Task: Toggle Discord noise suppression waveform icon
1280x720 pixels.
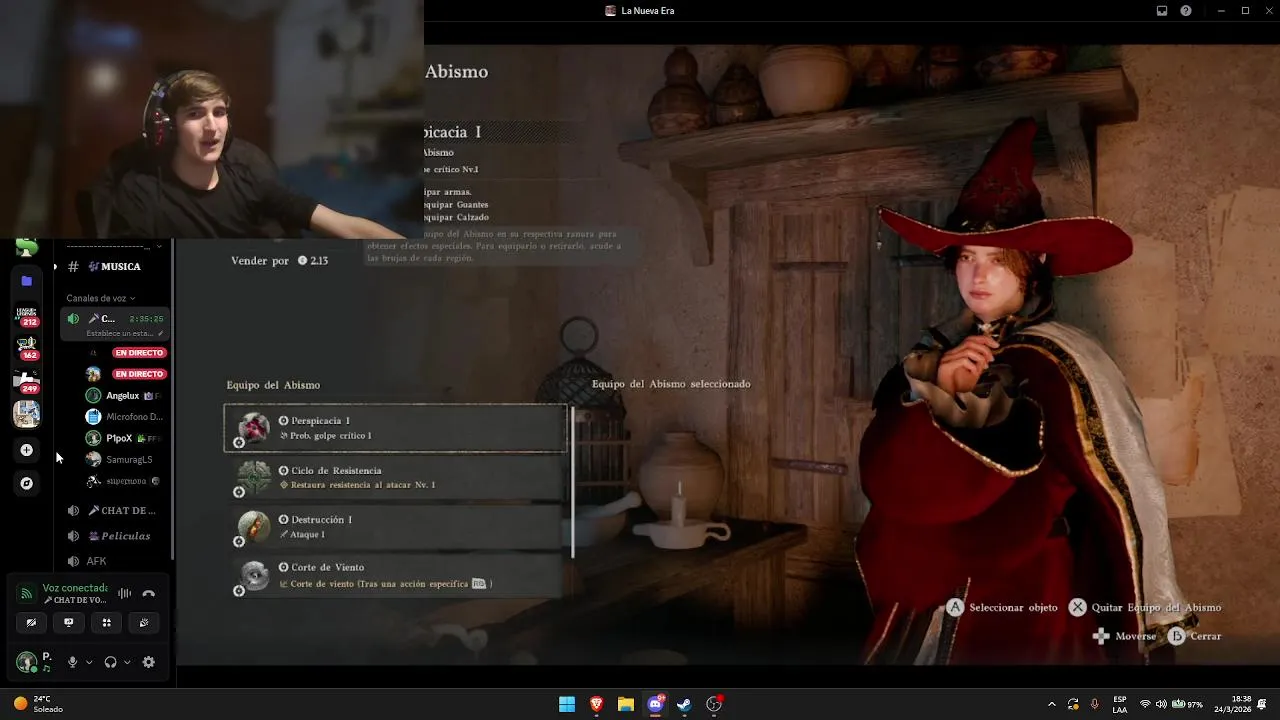Action: 124,593
